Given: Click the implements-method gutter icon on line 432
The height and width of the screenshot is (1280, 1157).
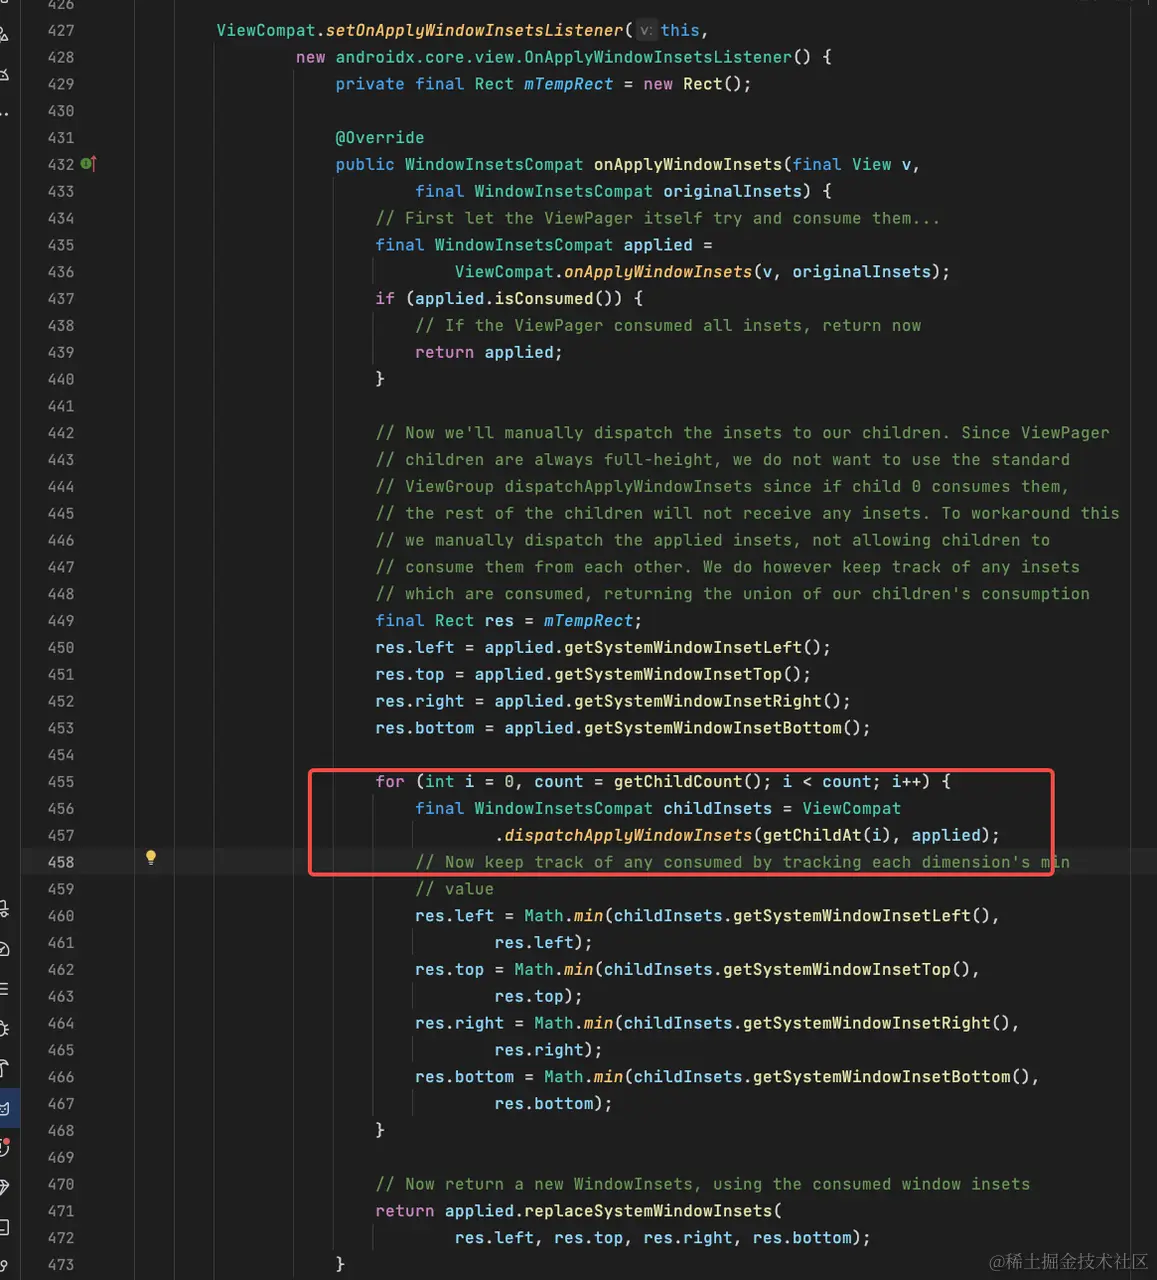Looking at the screenshot, I should click(x=88, y=163).
